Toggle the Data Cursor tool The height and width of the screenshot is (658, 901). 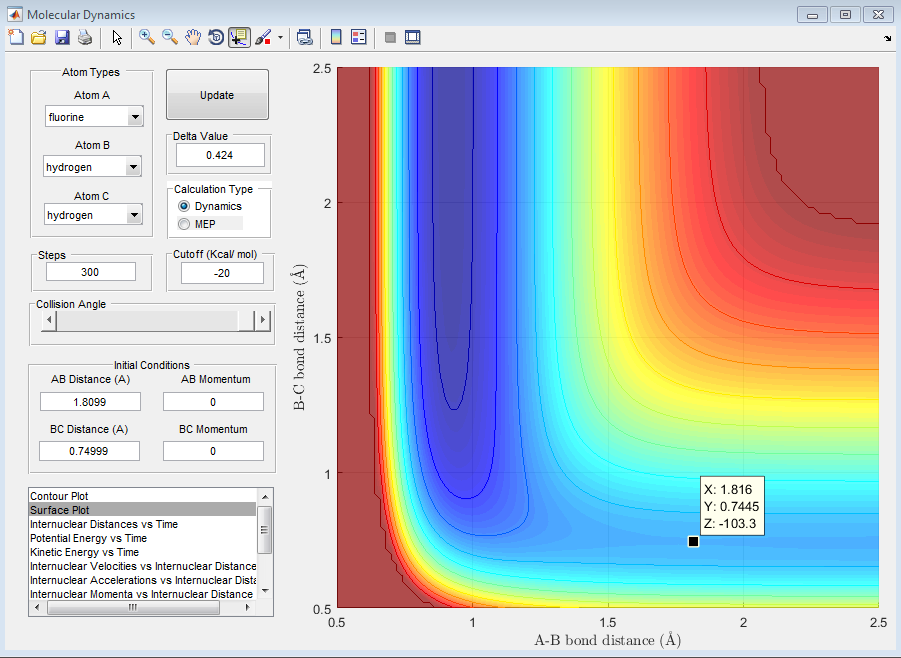point(239,37)
